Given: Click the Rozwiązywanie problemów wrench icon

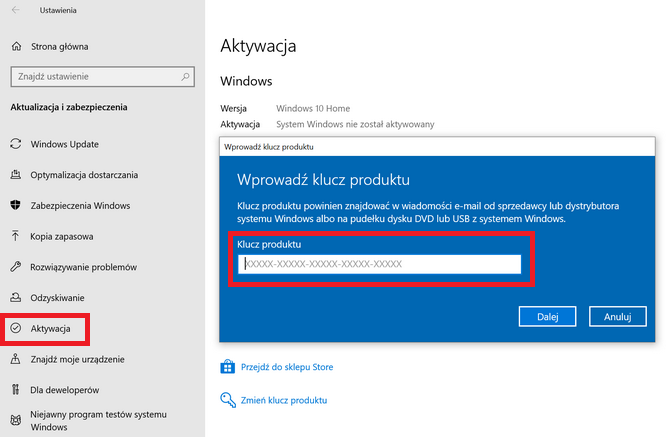Looking at the screenshot, I should click(15, 267).
